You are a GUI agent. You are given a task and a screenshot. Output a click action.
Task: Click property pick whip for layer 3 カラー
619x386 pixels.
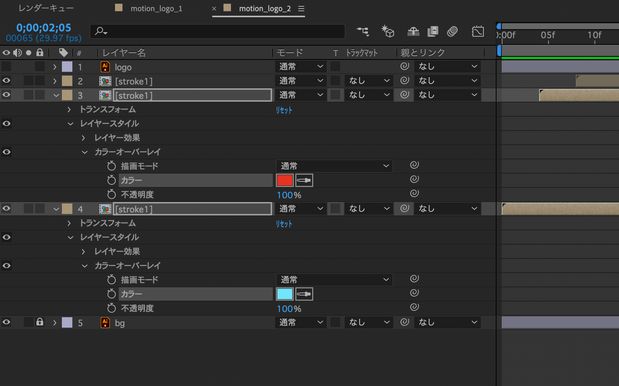pos(414,179)
